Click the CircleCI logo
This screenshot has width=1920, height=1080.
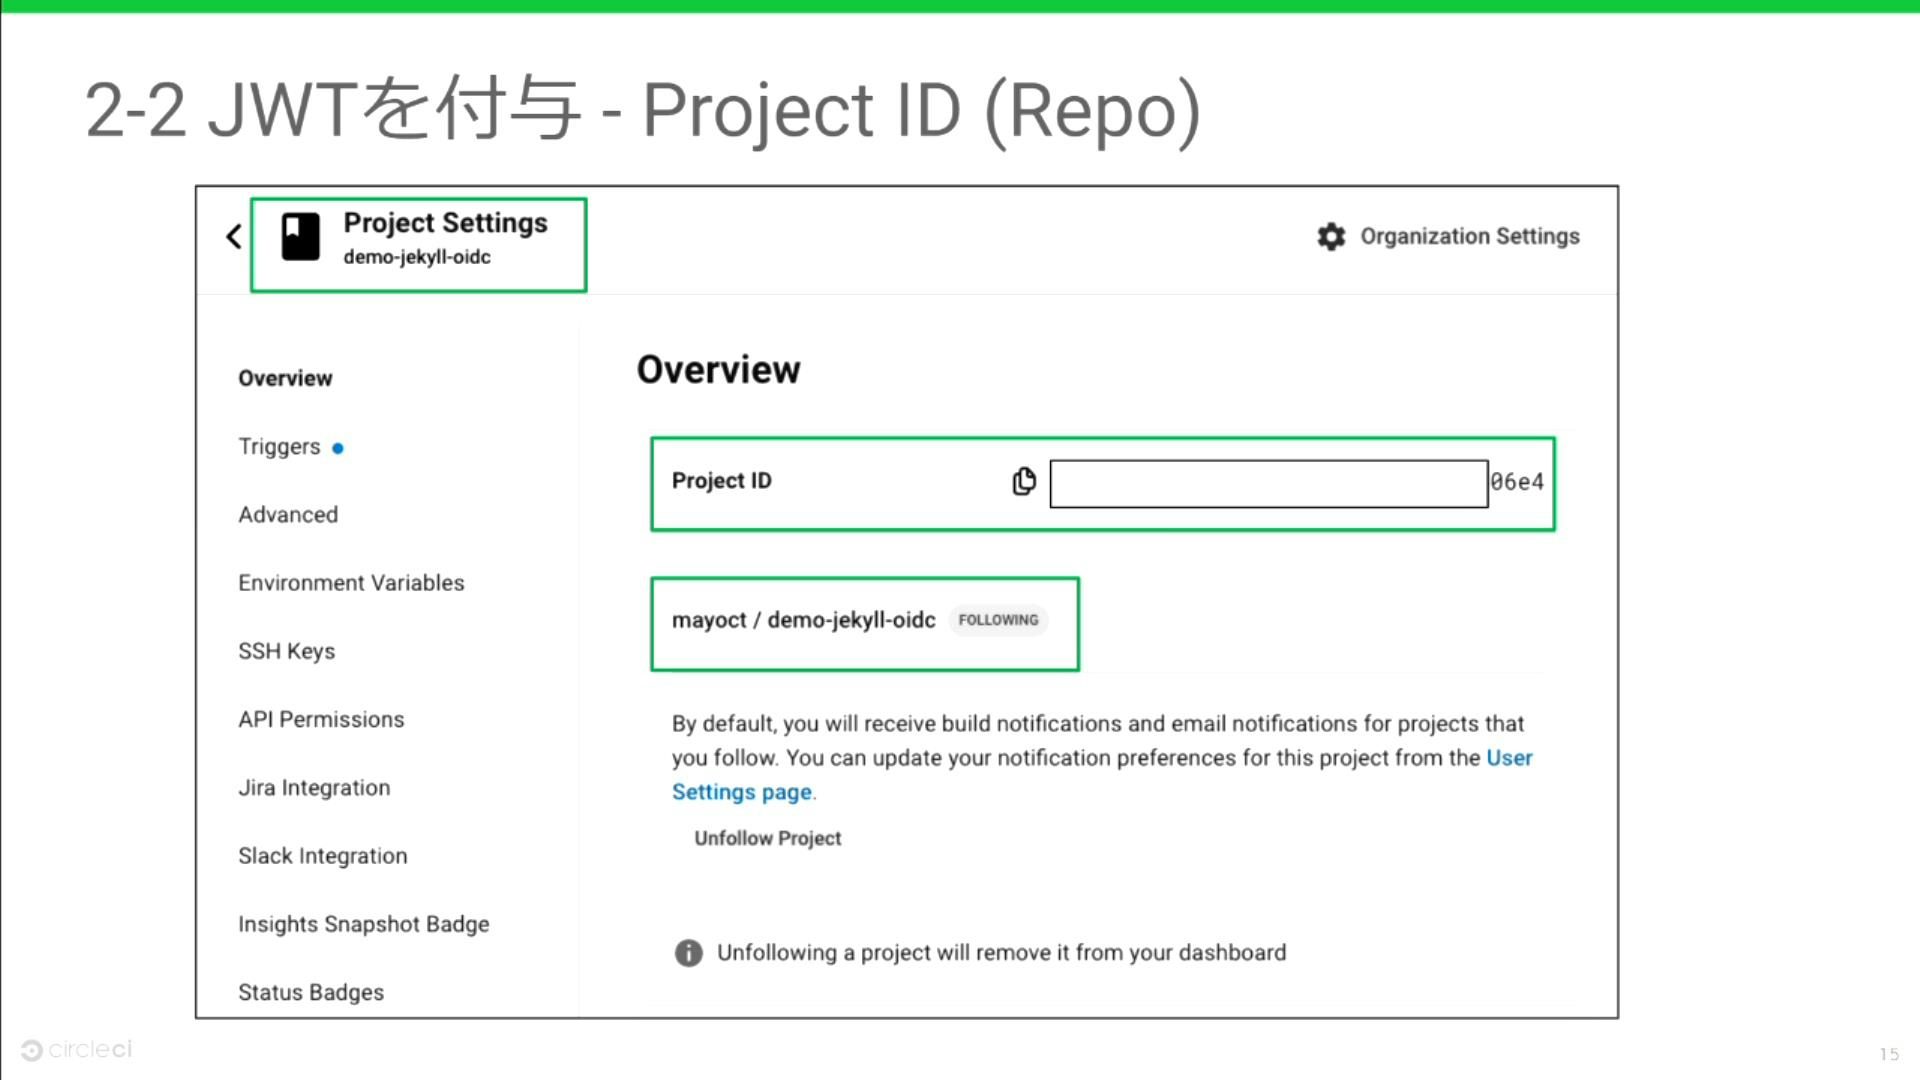coord(75,1049)
